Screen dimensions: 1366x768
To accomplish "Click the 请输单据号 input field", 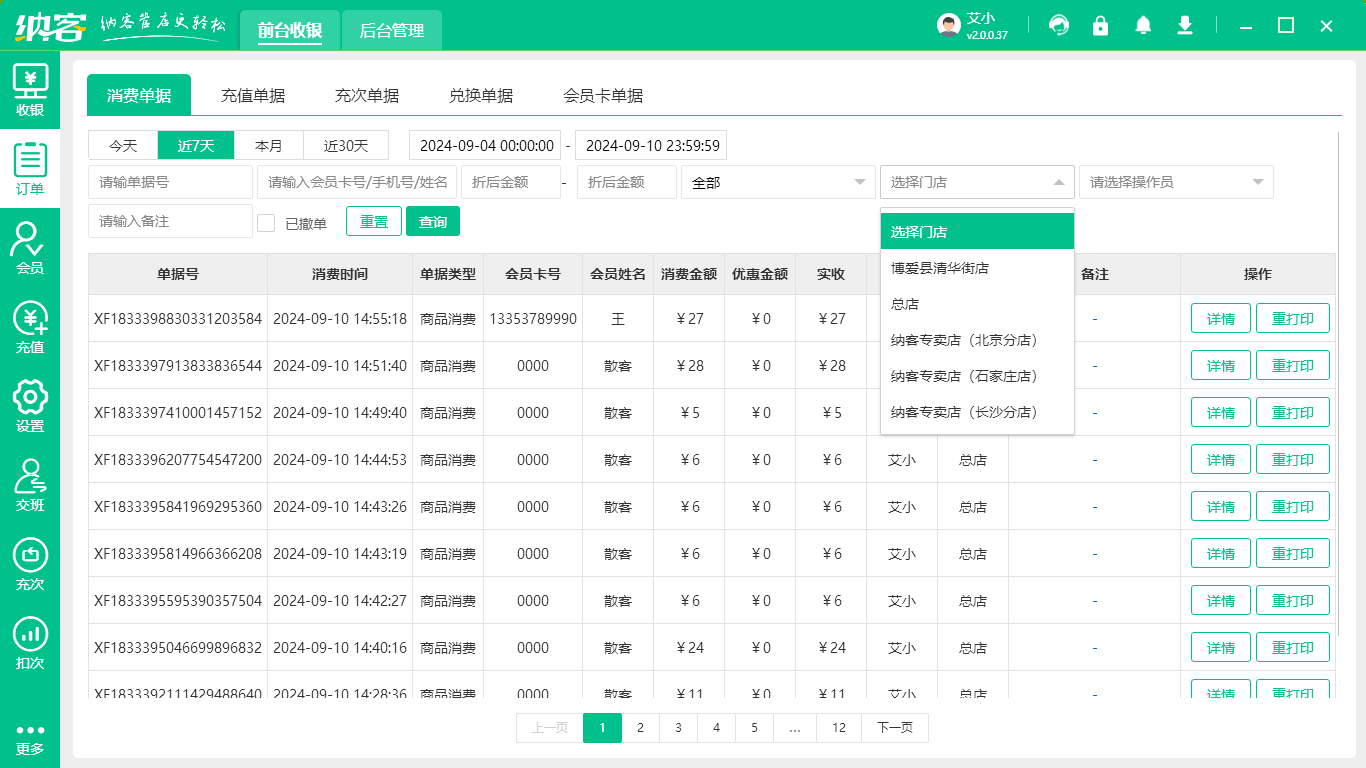I will coord(170,182).
